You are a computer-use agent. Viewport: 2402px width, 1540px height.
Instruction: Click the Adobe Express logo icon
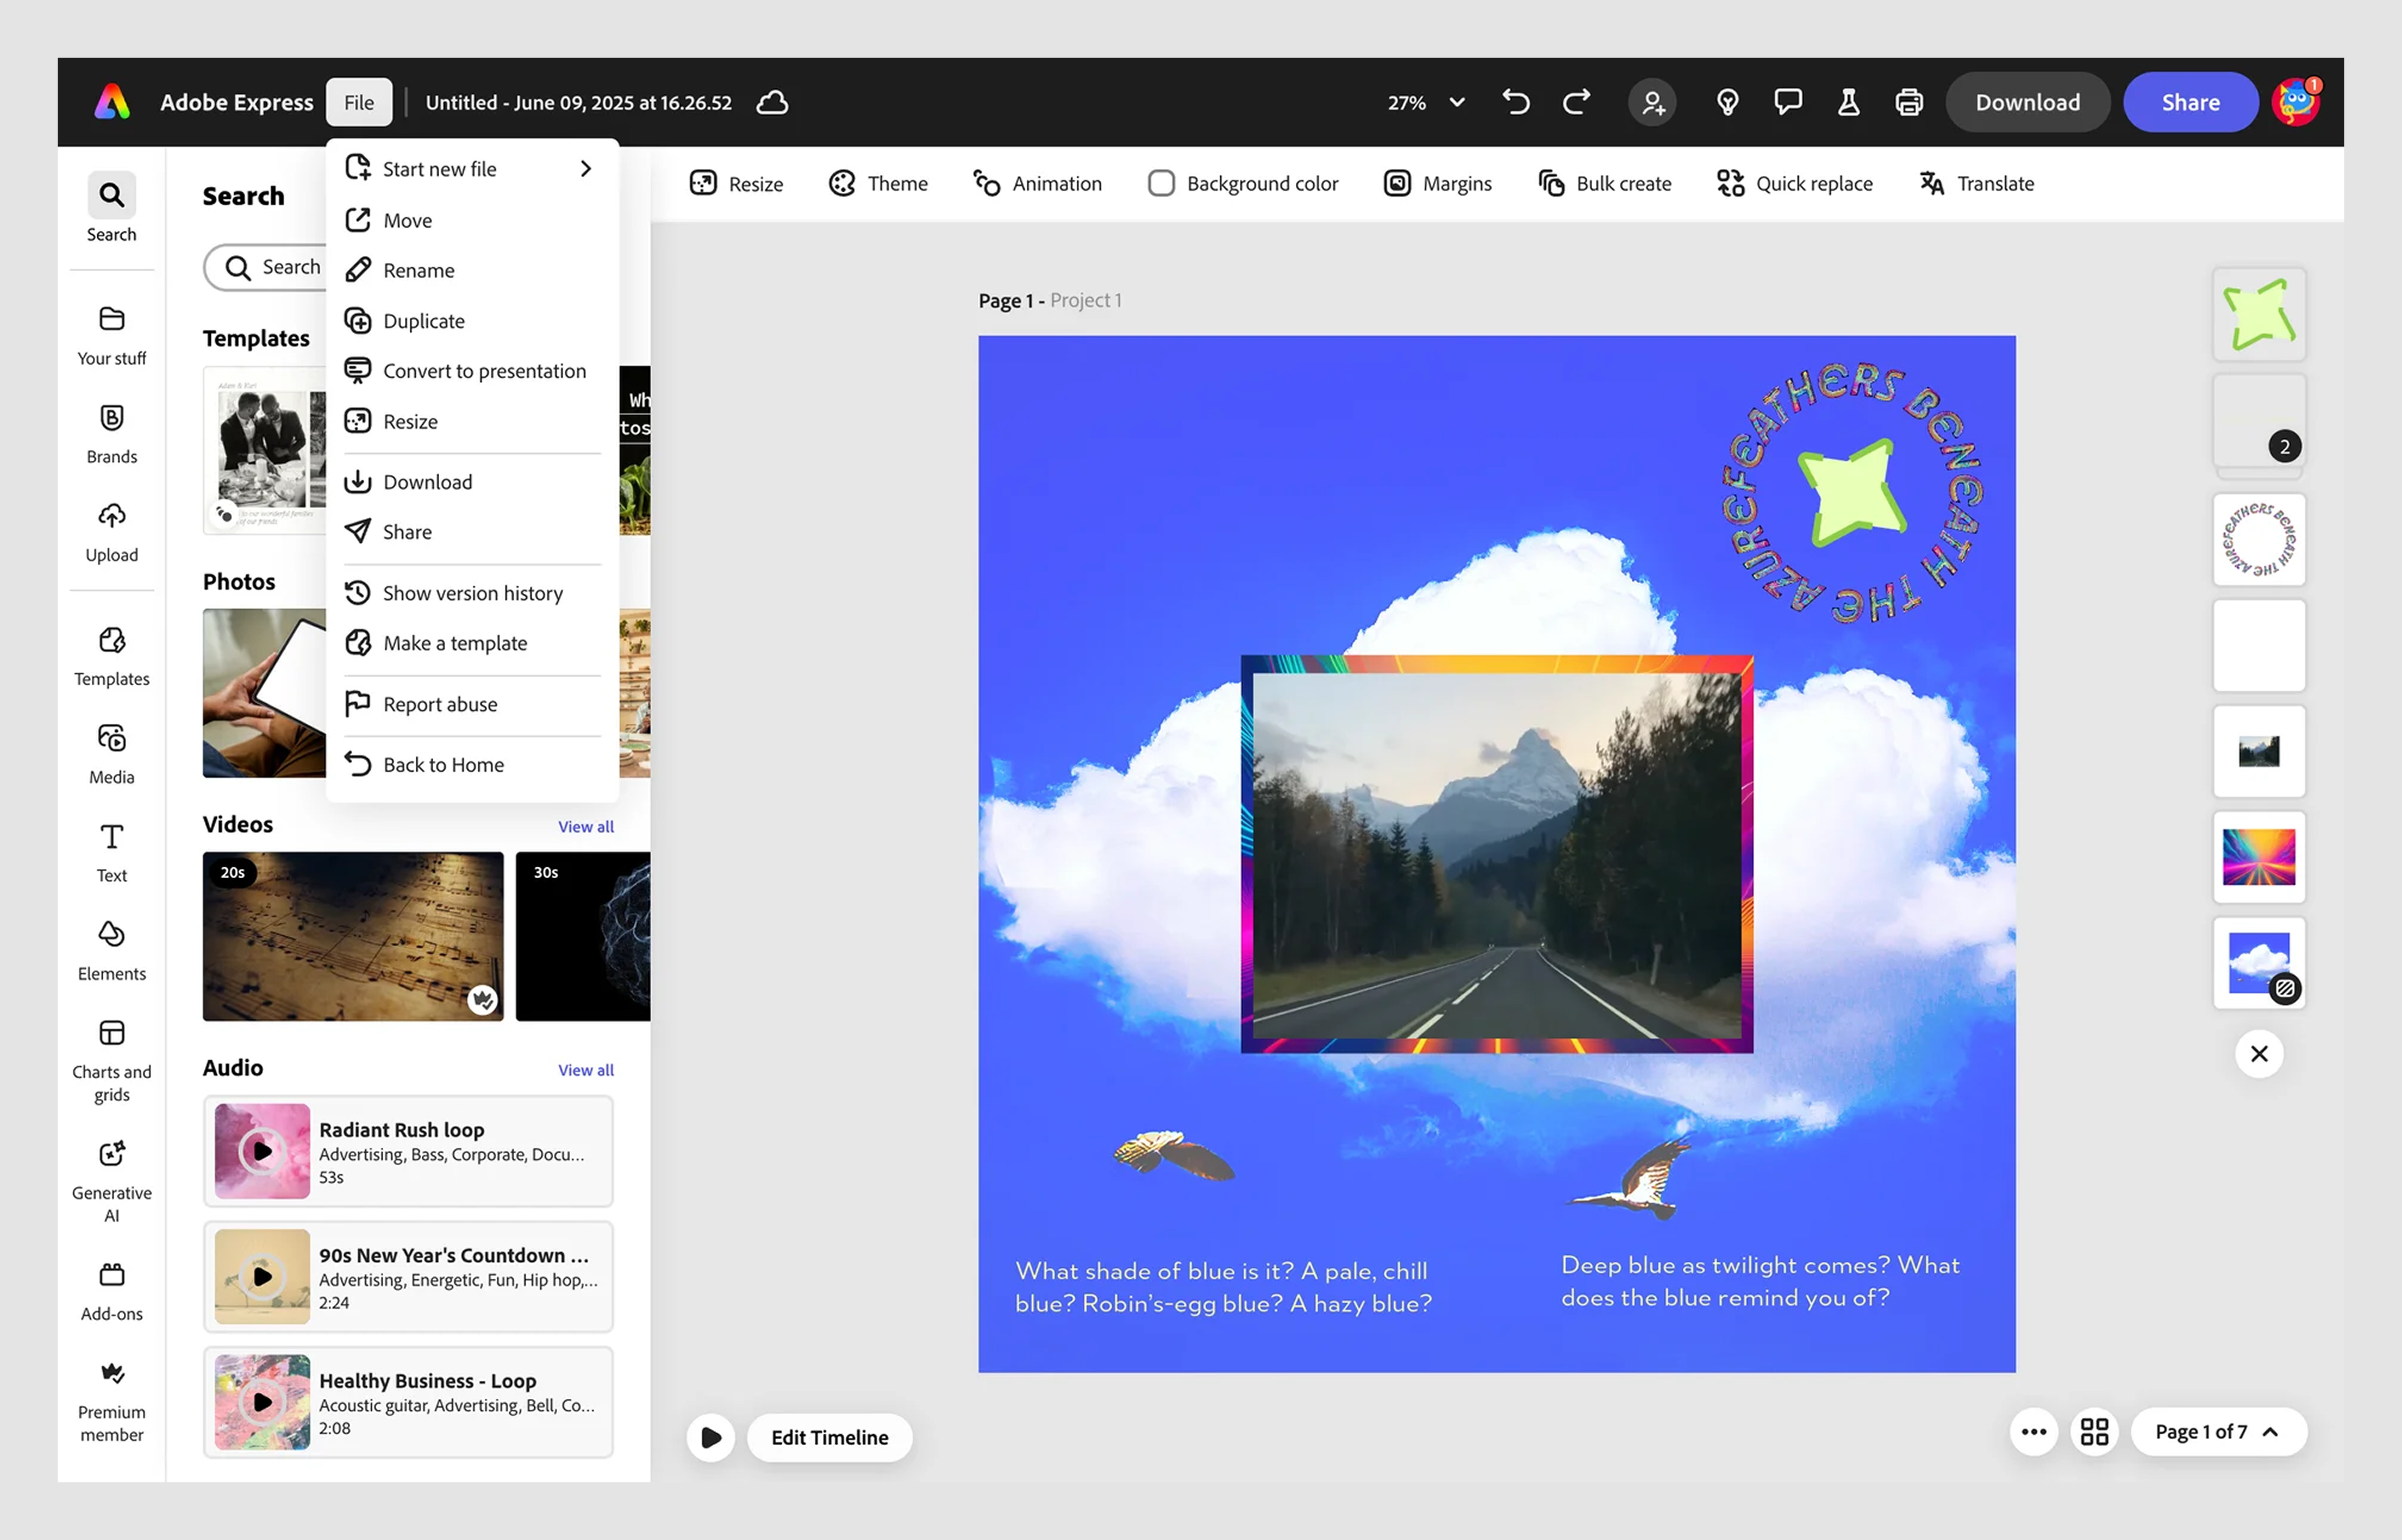pyautogui.click(x=112, y=102)
